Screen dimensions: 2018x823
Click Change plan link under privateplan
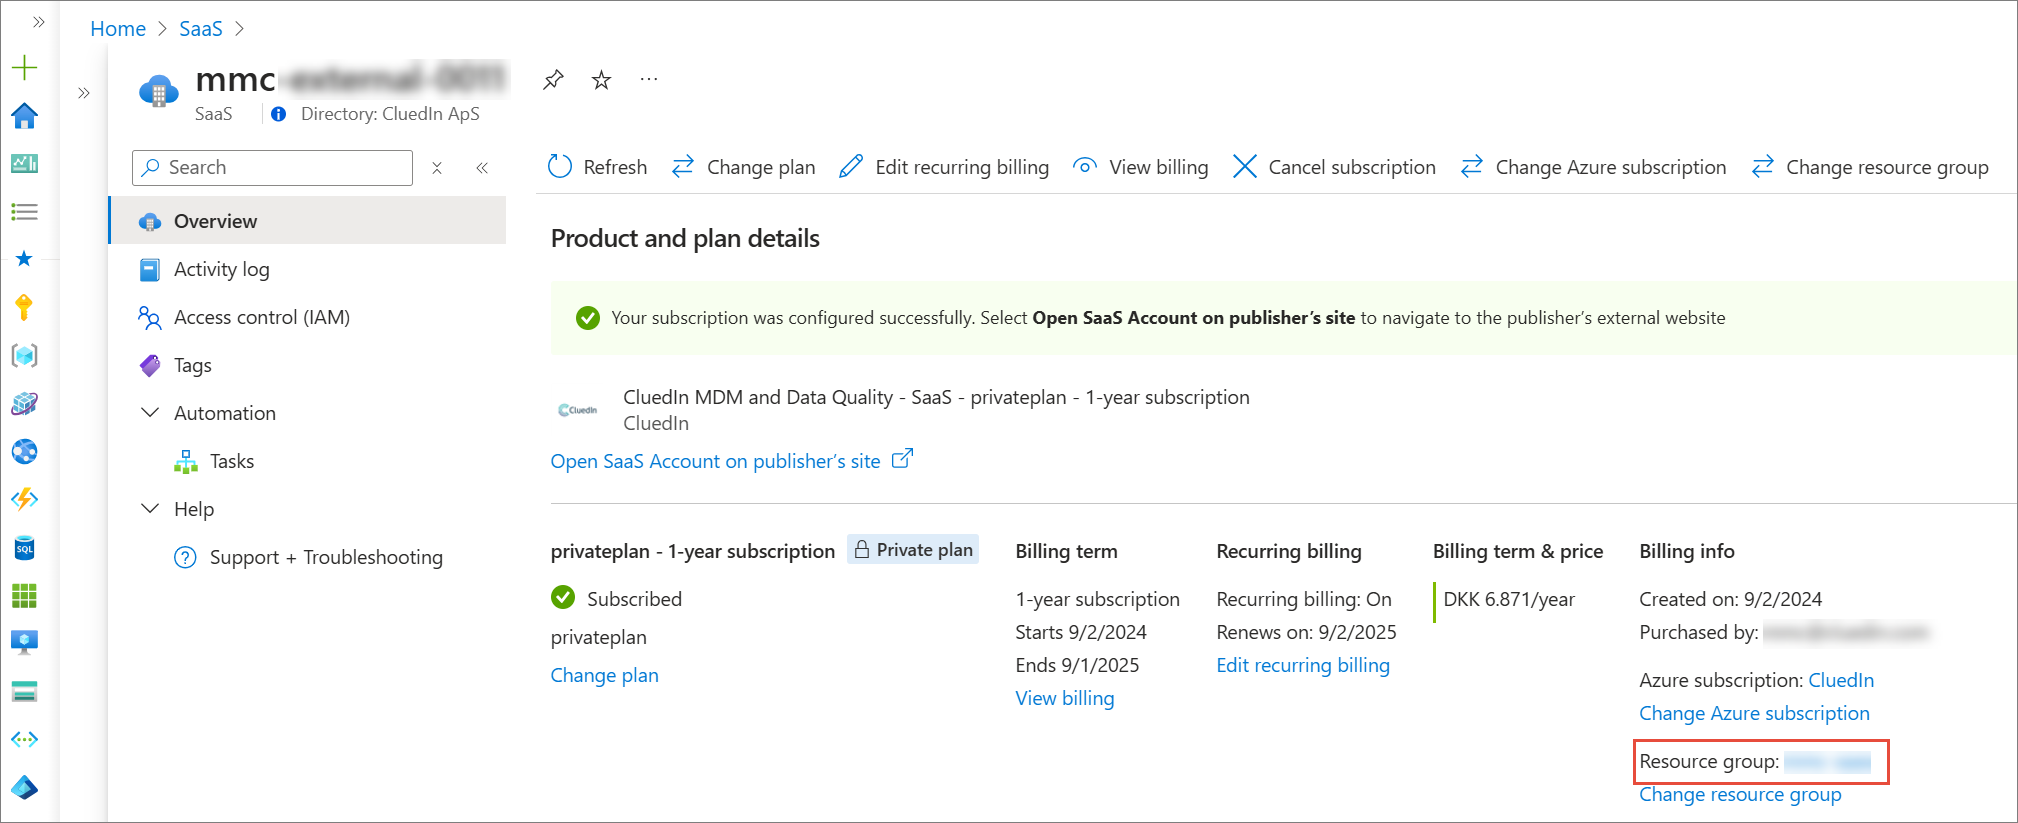coord(605,675)
